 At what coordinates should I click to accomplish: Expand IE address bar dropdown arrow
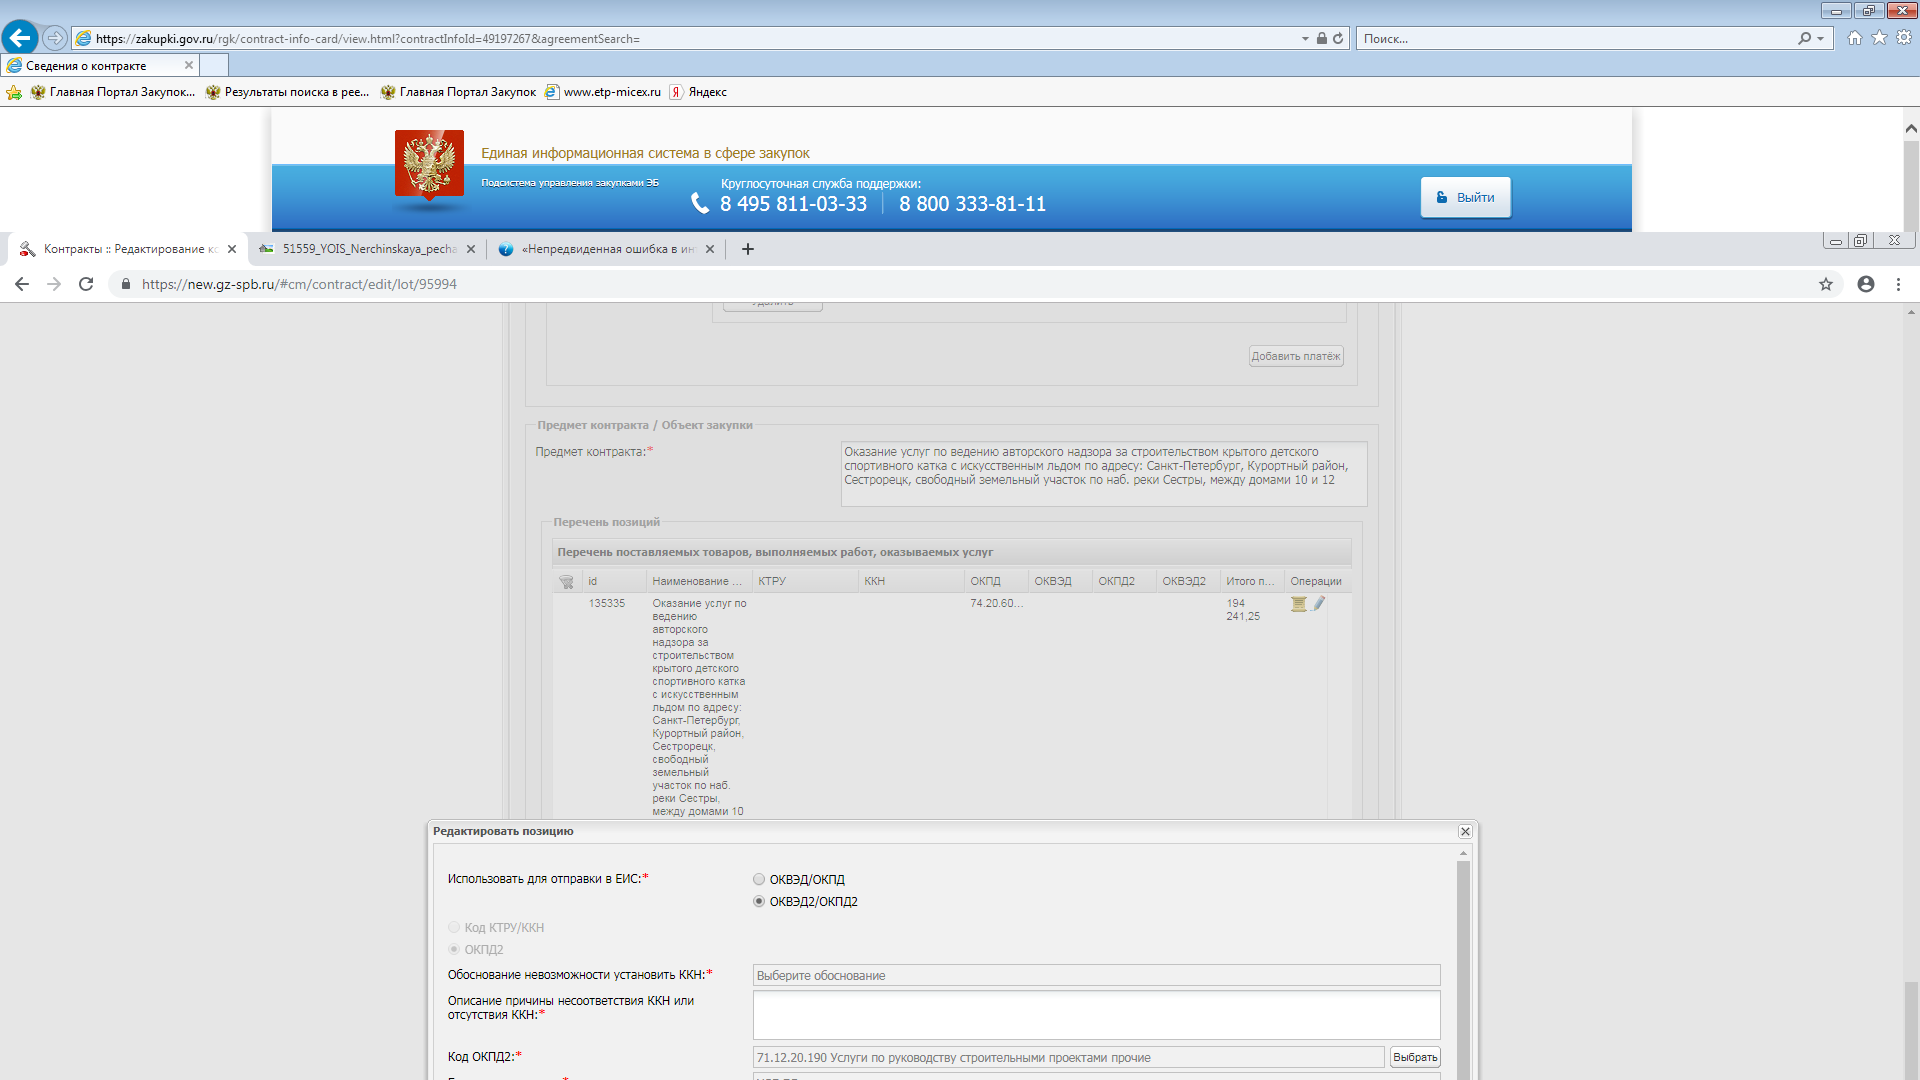tap(1305, 39)
